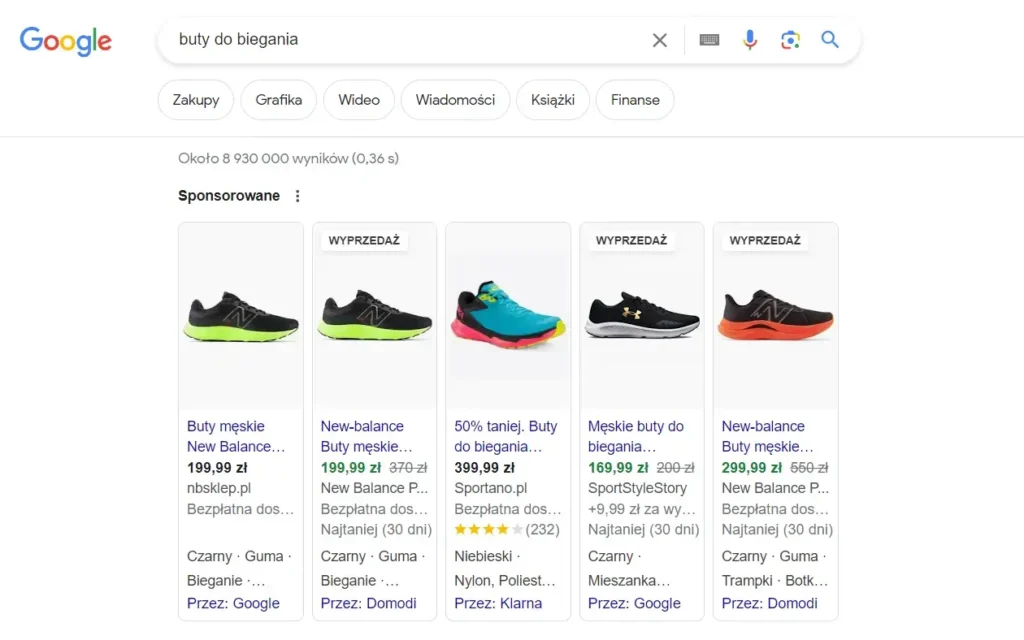Open 199,99 zł 'New-balance Buty męskie…' link

(x=366, y=436)
